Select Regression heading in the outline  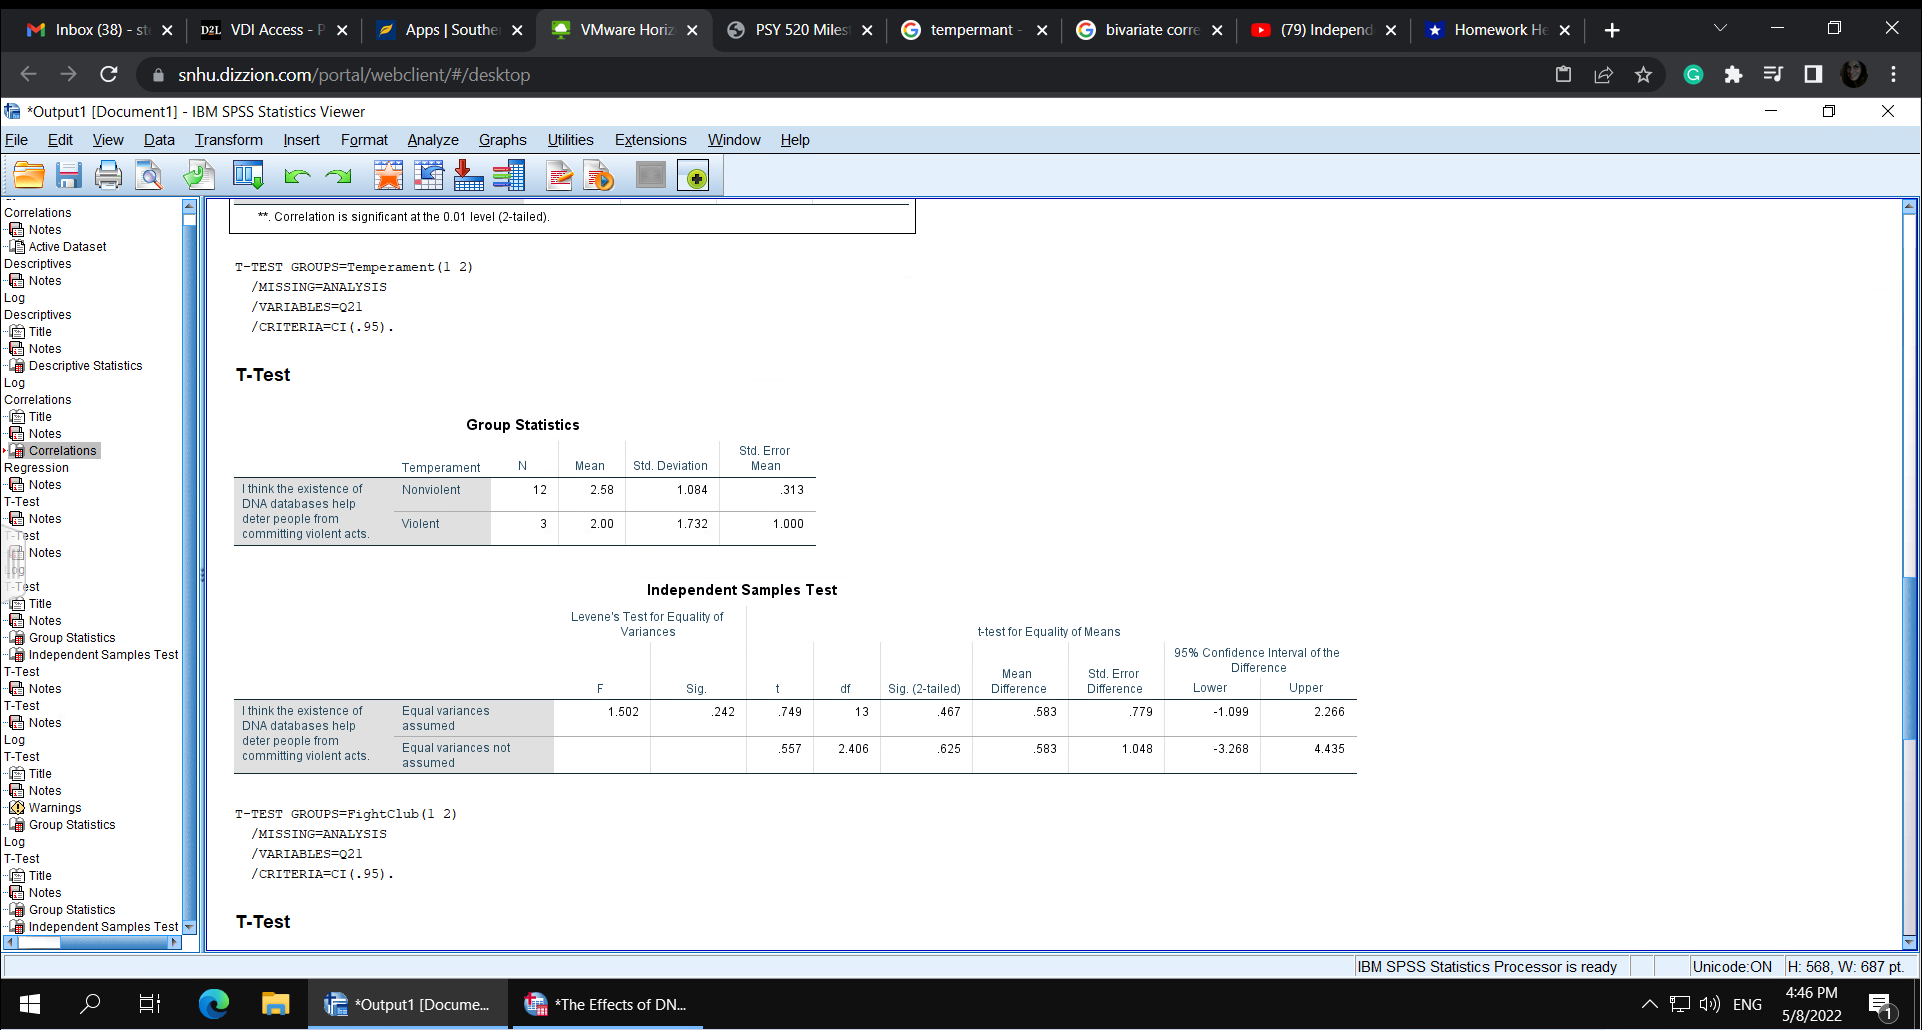click(36, 468)
